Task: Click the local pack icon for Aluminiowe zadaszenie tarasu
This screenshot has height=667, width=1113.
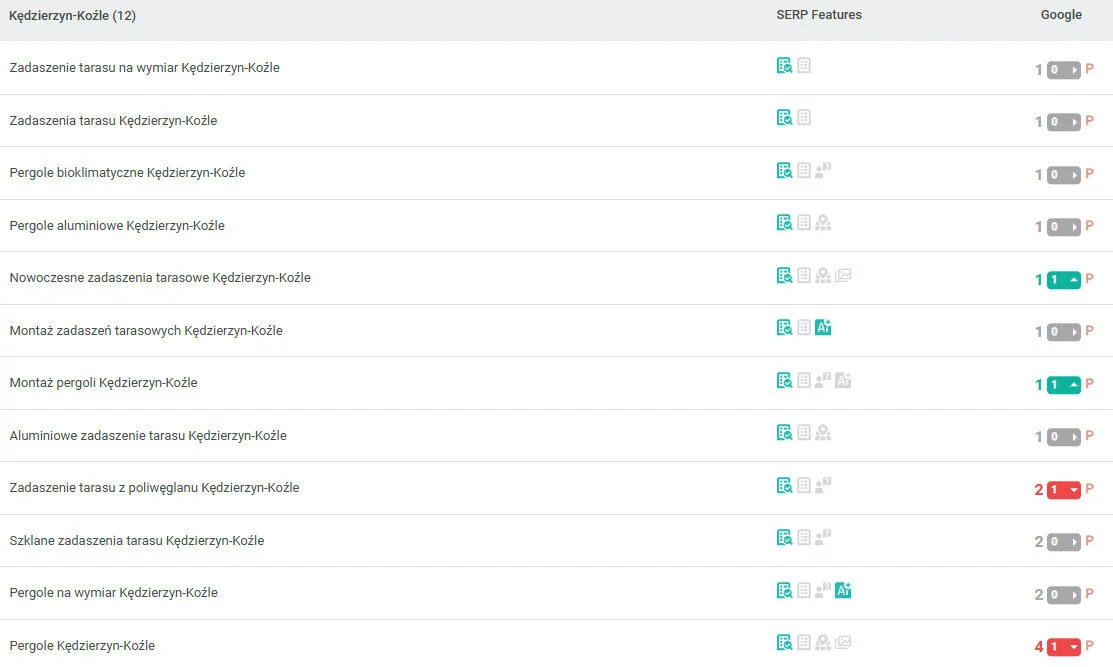Action: (x=823, y=432)
